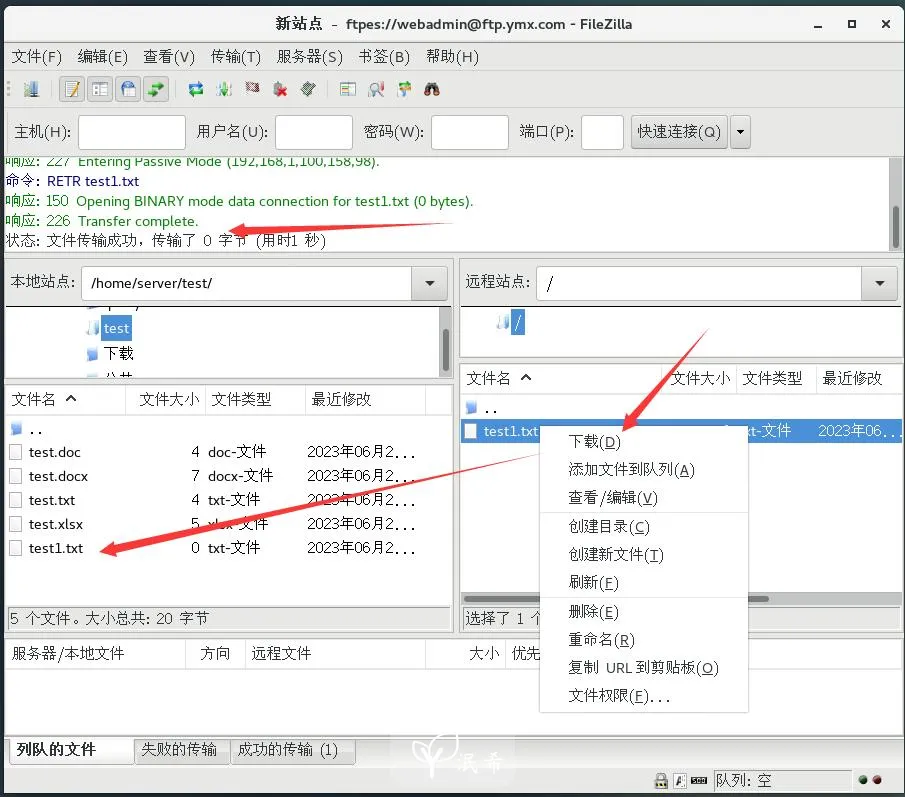Screen dimensions: 905x797
Task: Expand the local site path dropdown
Action: click(429, 283)
